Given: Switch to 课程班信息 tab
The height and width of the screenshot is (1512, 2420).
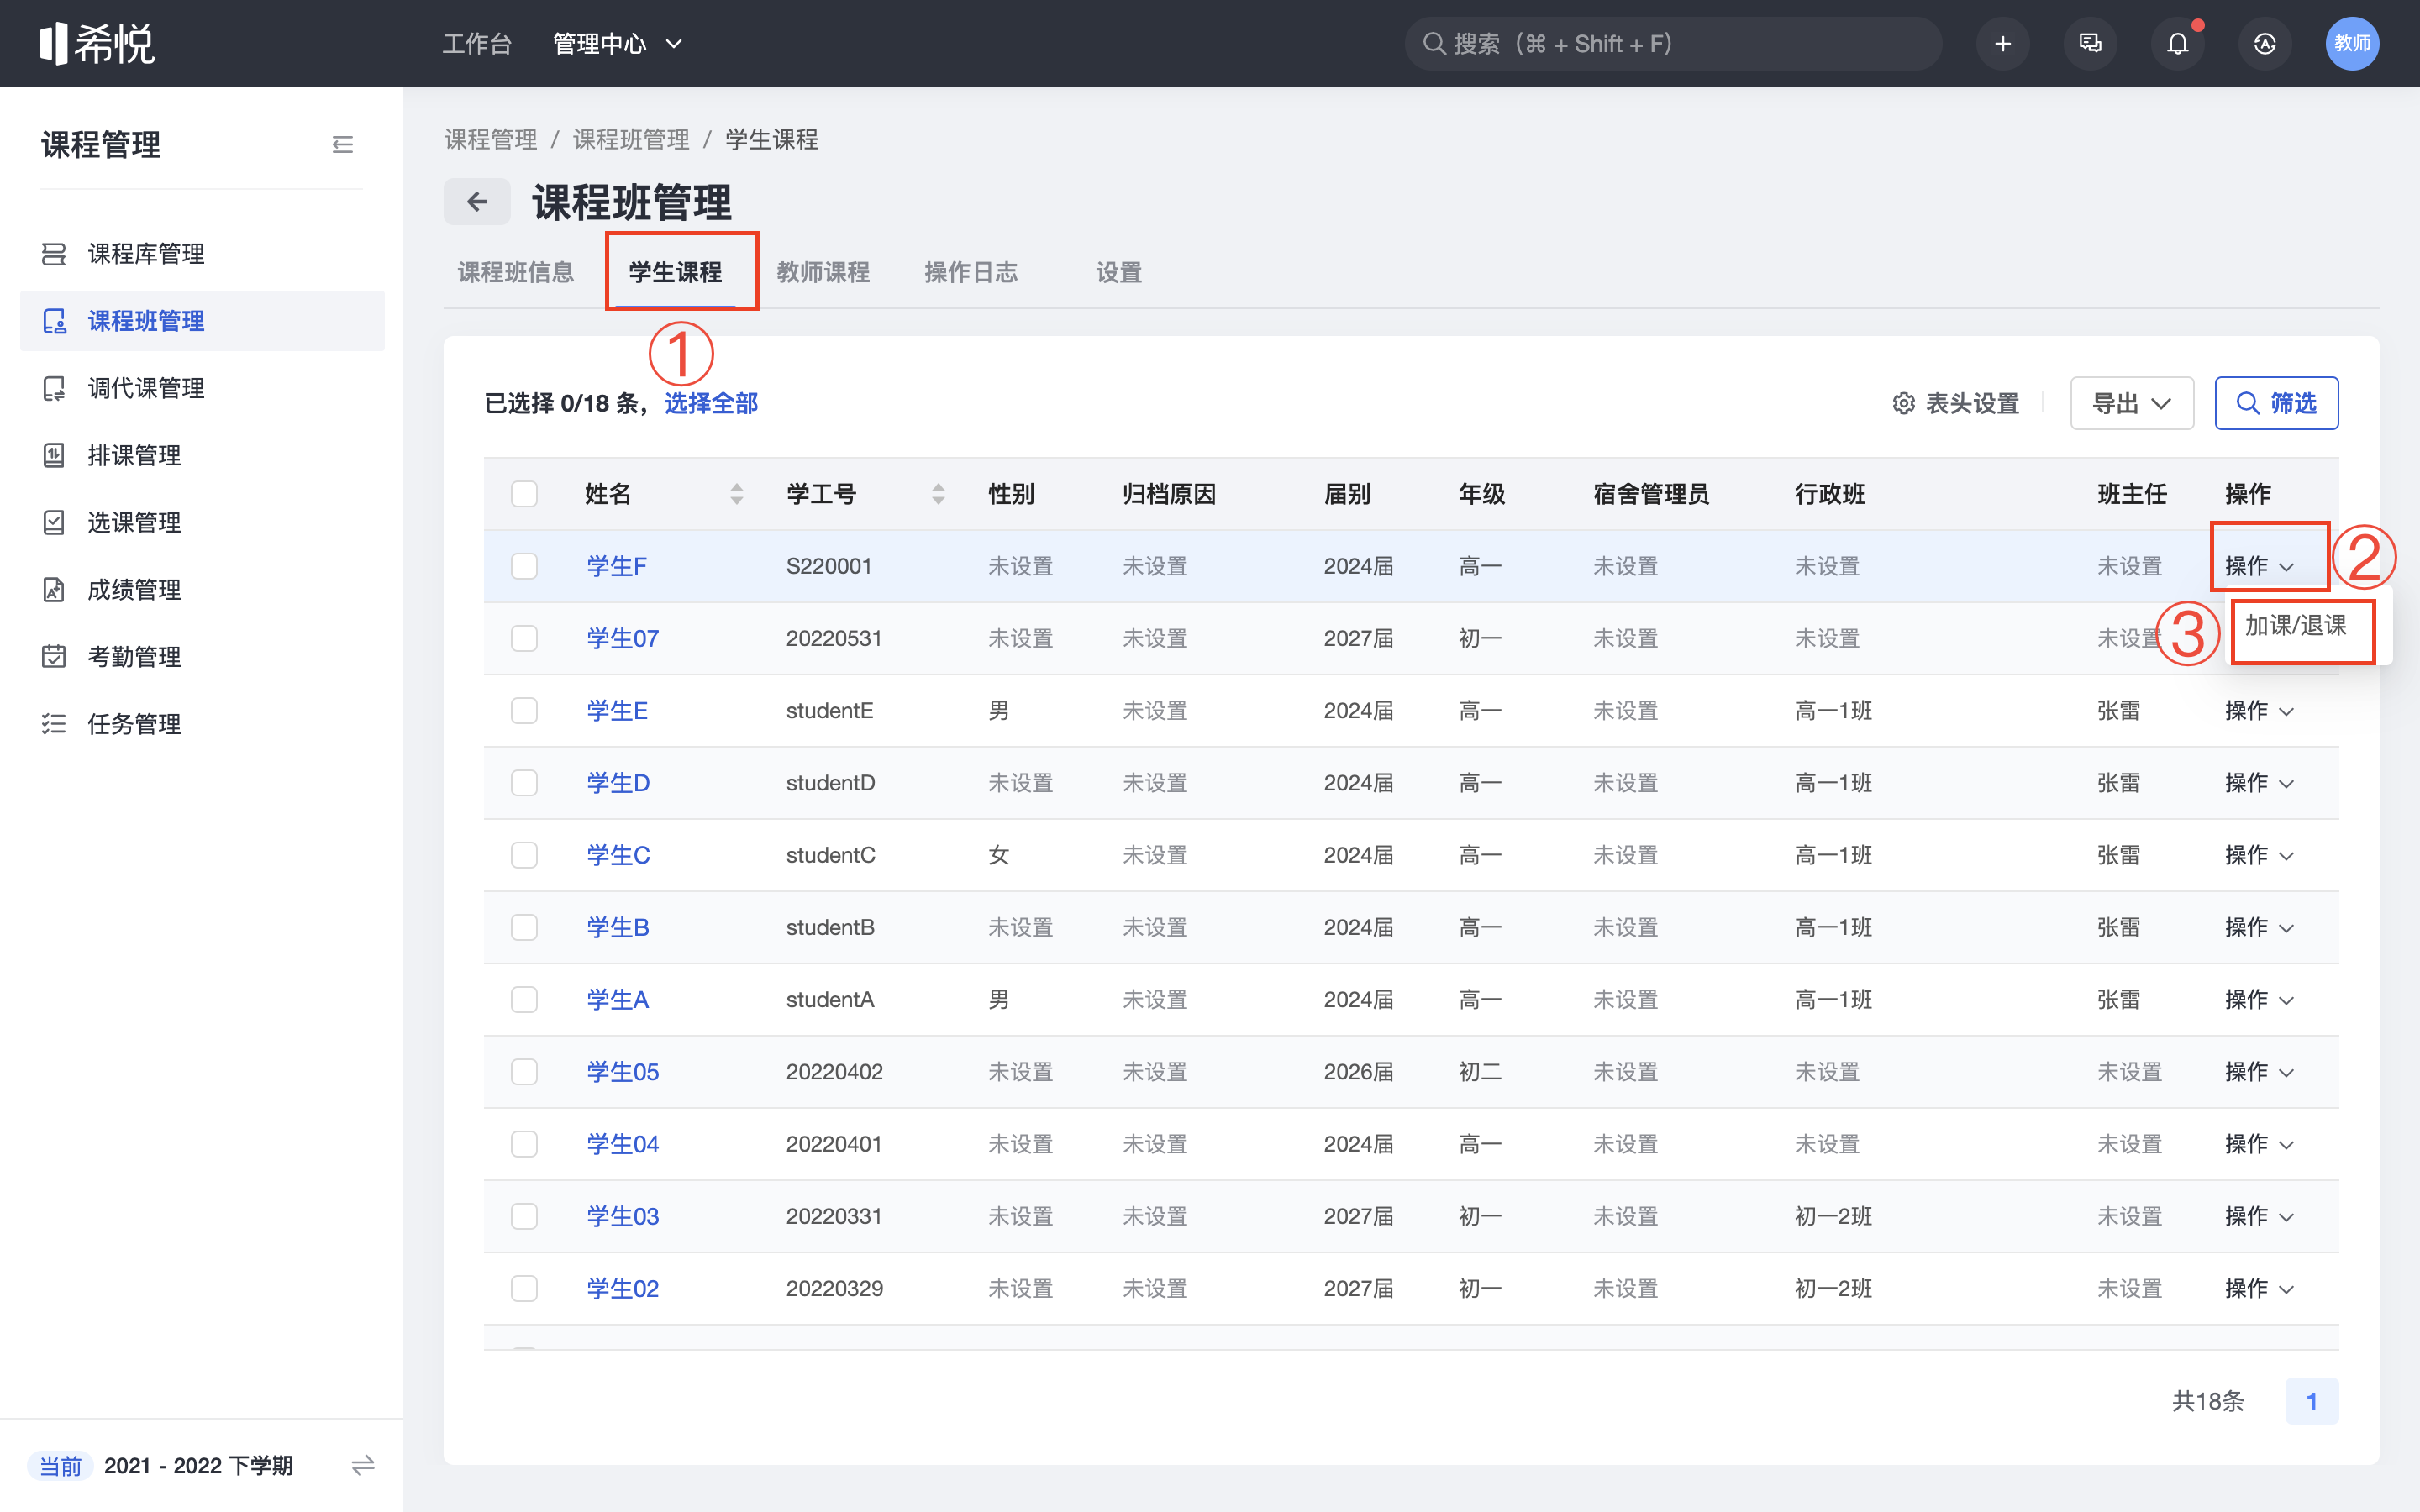Looking at the screenshot, I should [516, 272].
